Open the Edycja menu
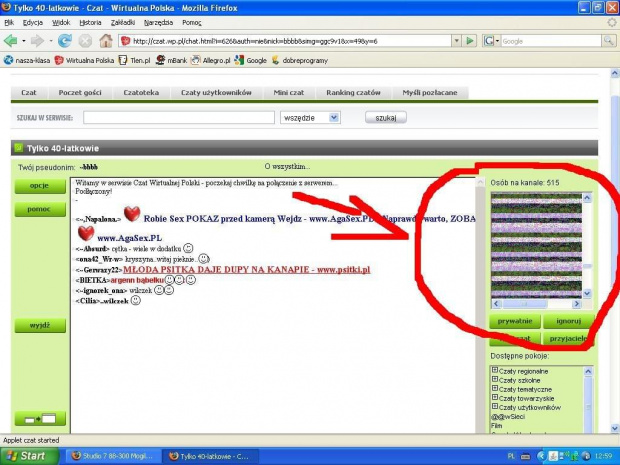Image resolution: width=620 pixels, height=465 pixels. coord(33,23)
